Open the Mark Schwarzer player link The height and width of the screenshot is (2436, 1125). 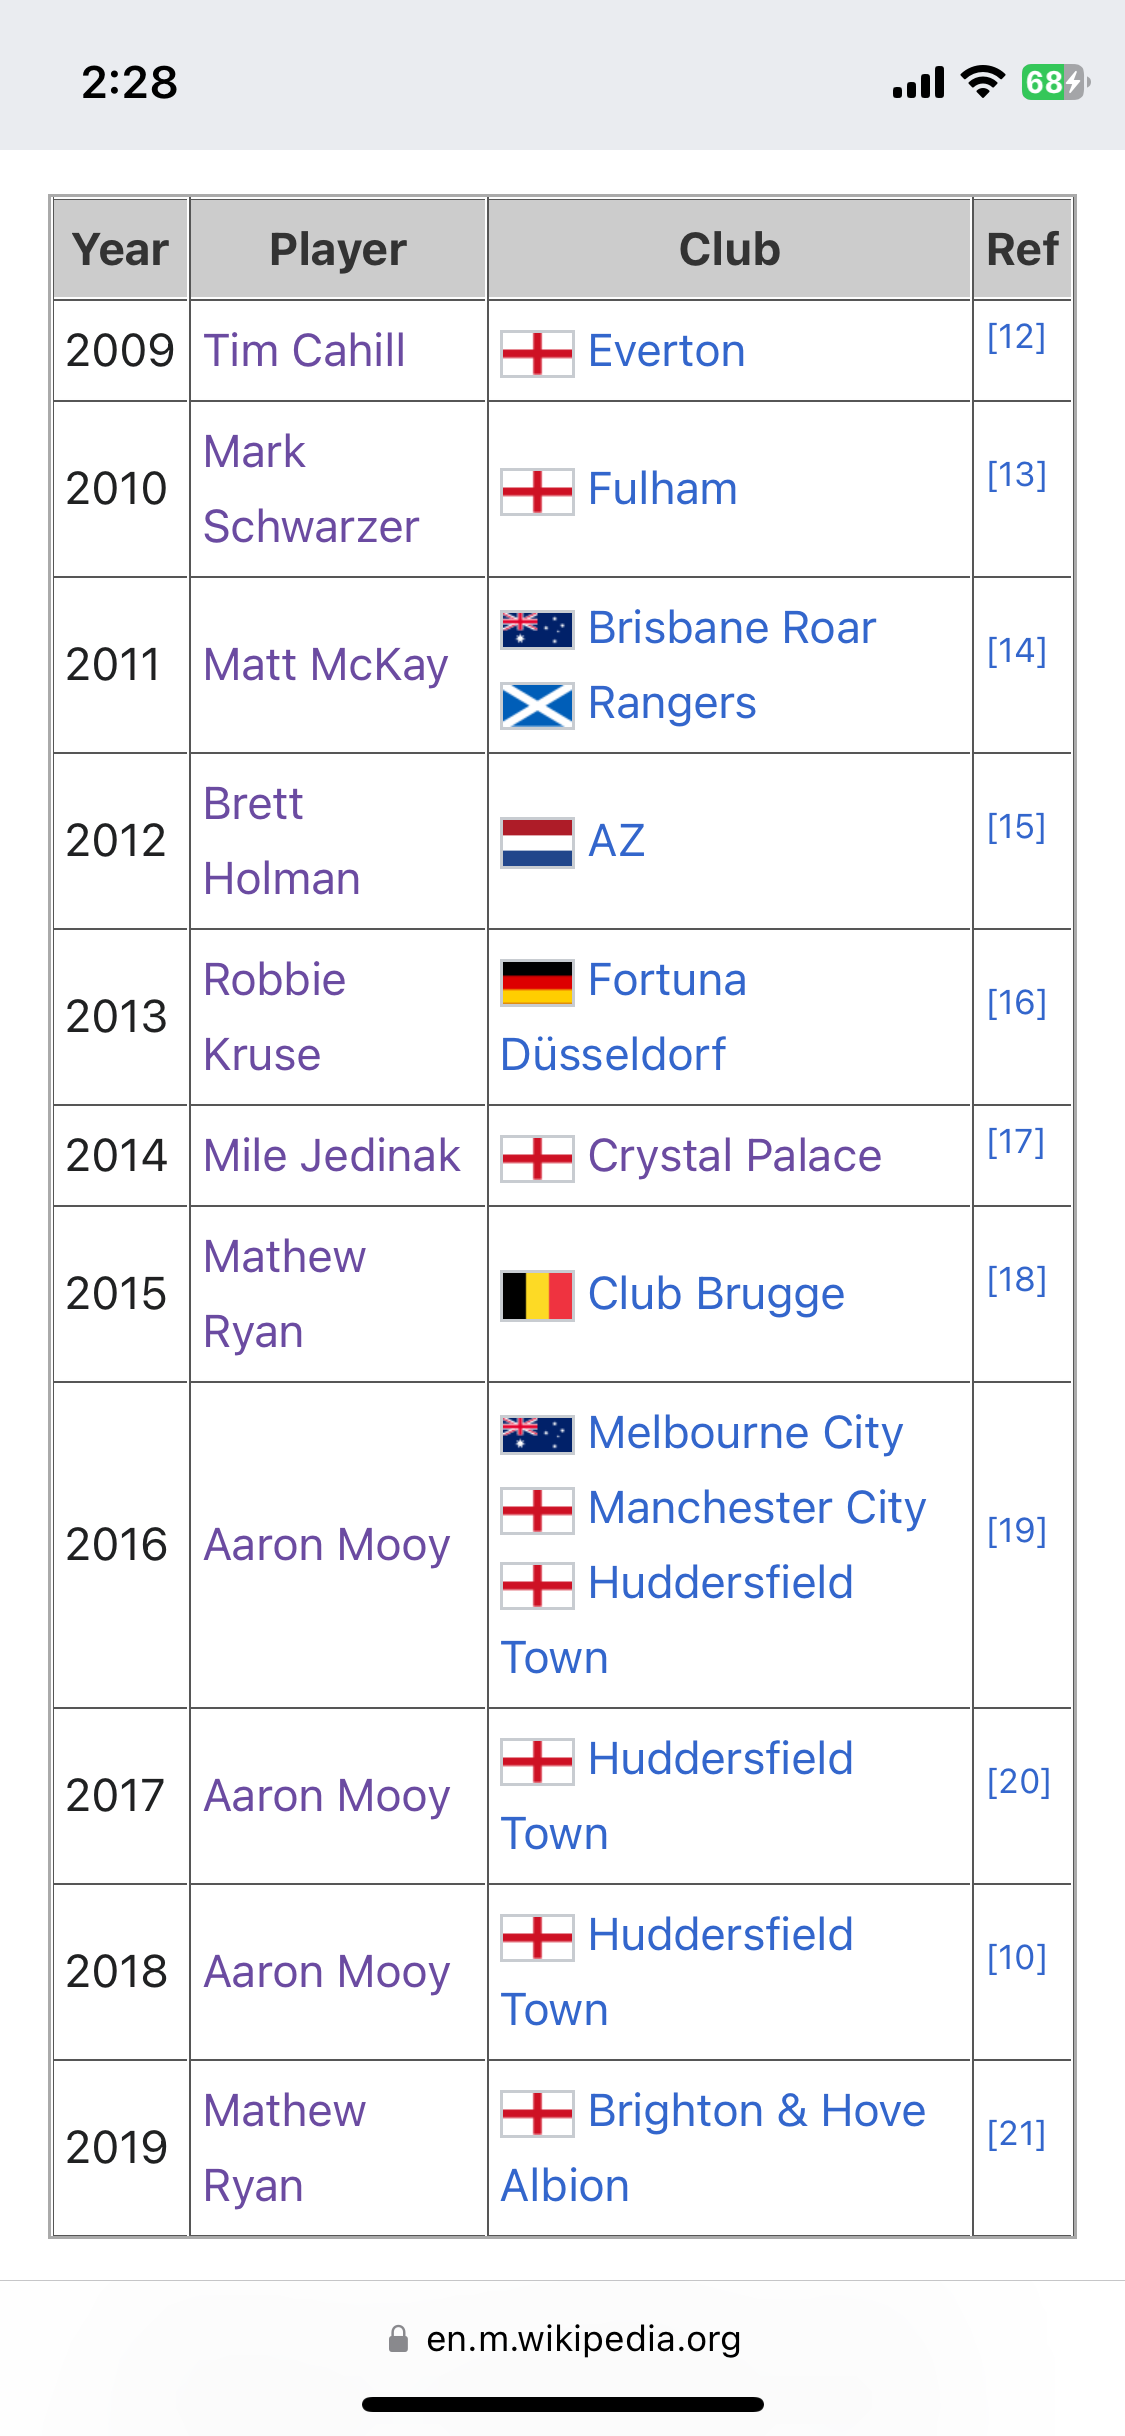click(x=311, y=489)
